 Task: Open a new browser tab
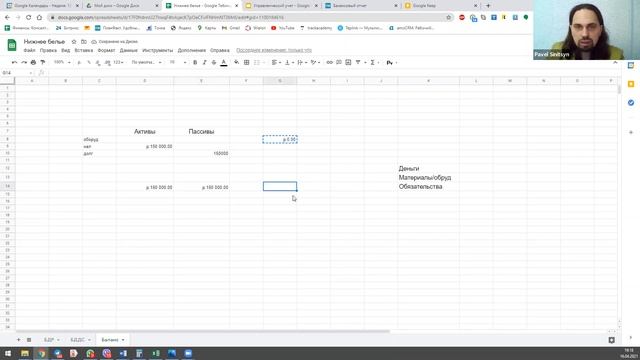[x=488, y=6]
